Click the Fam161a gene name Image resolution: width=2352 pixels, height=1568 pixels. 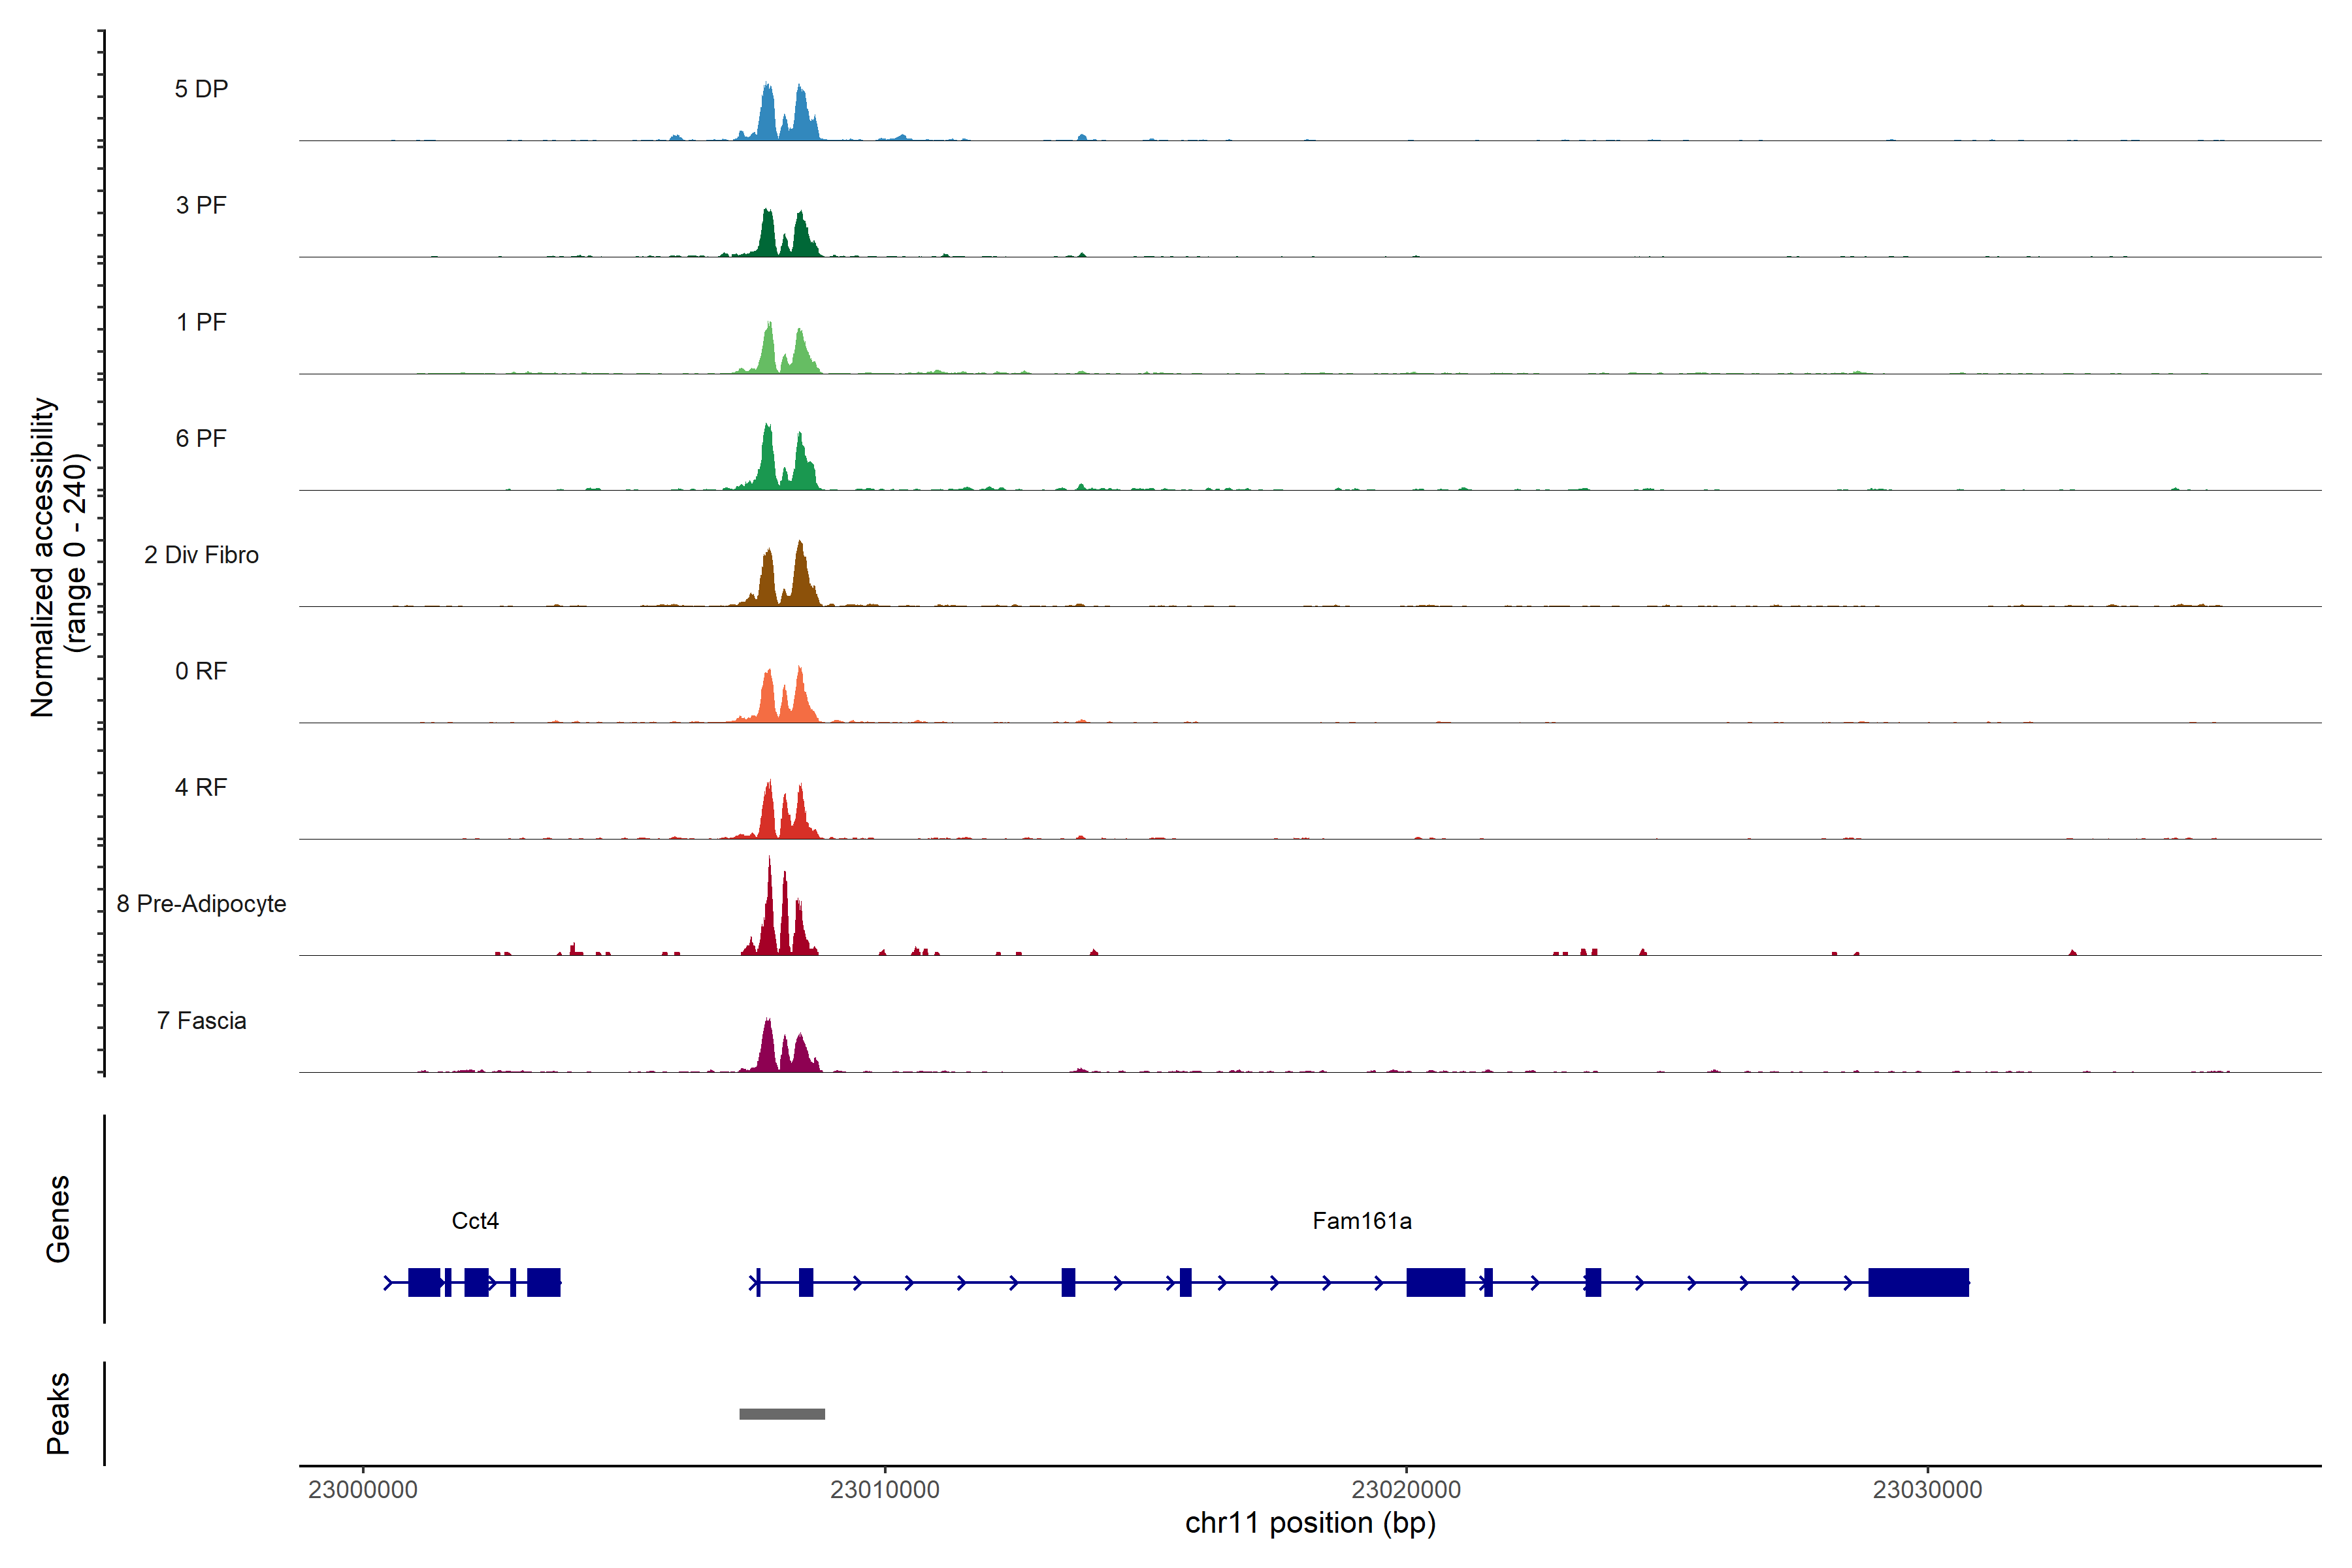(x=1361, y=1220)
